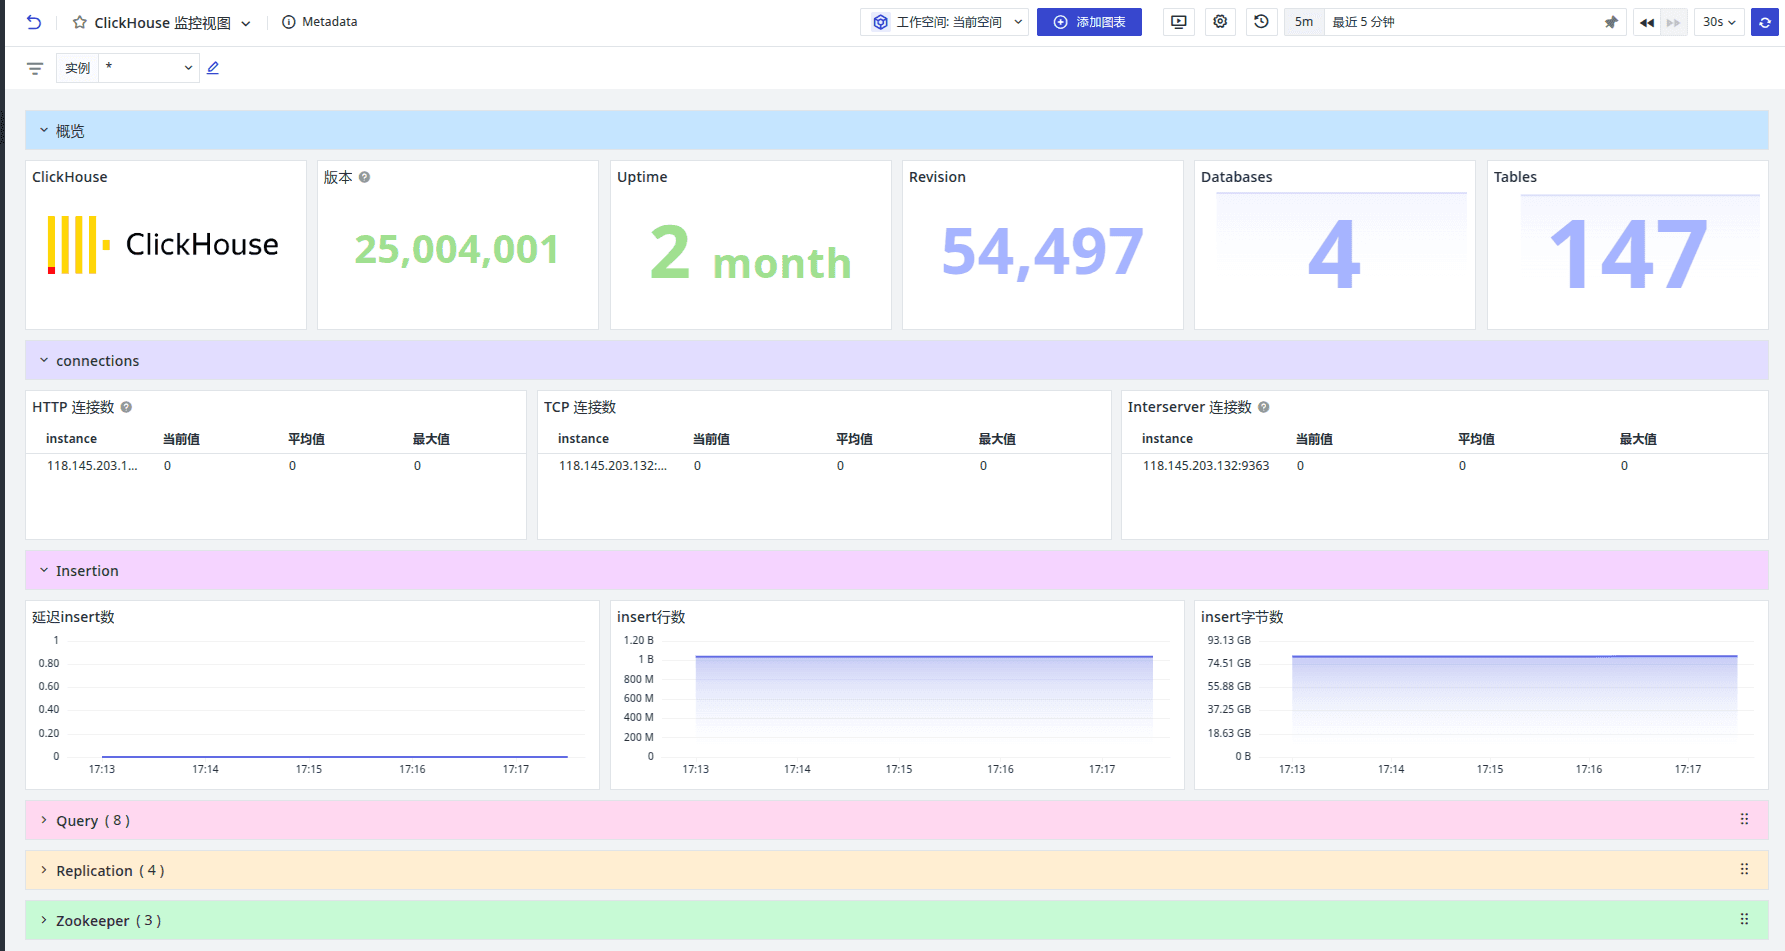This screenshot has width=1785, height=951.
Task: Open the 工作空间 workspace selector
Action: click(945, 22)
